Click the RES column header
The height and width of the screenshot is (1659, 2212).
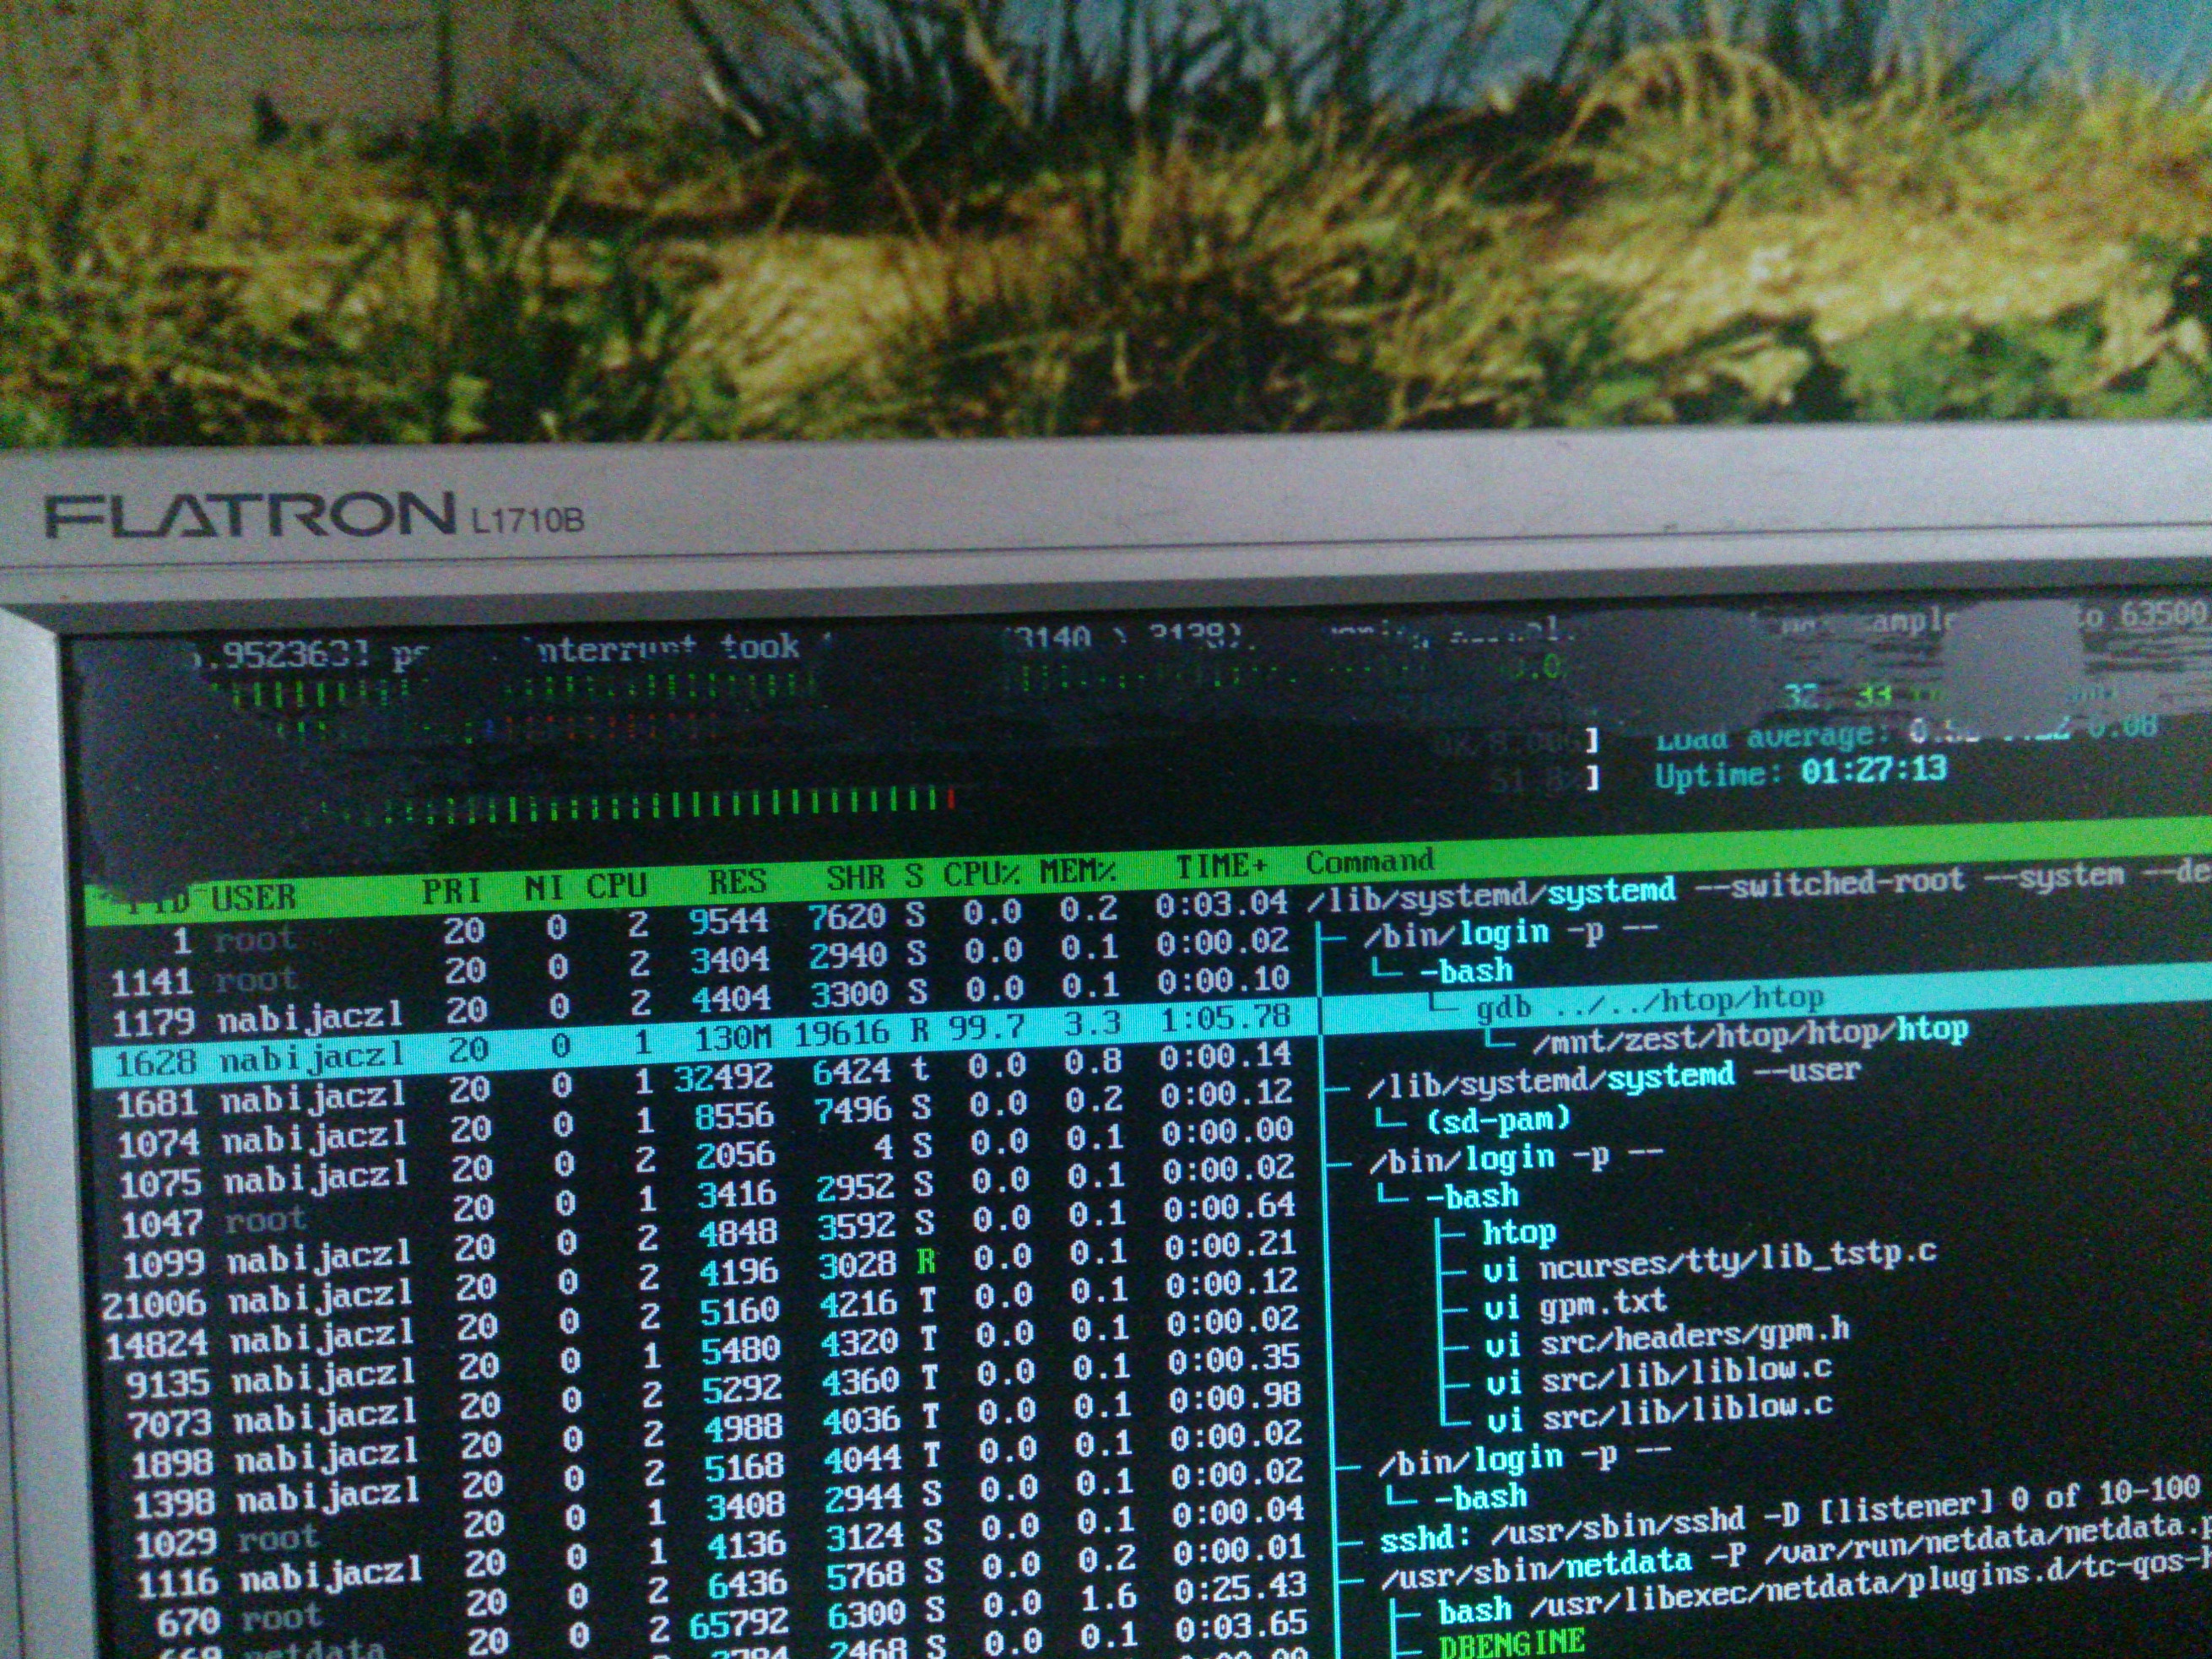[x=737, y=882]
